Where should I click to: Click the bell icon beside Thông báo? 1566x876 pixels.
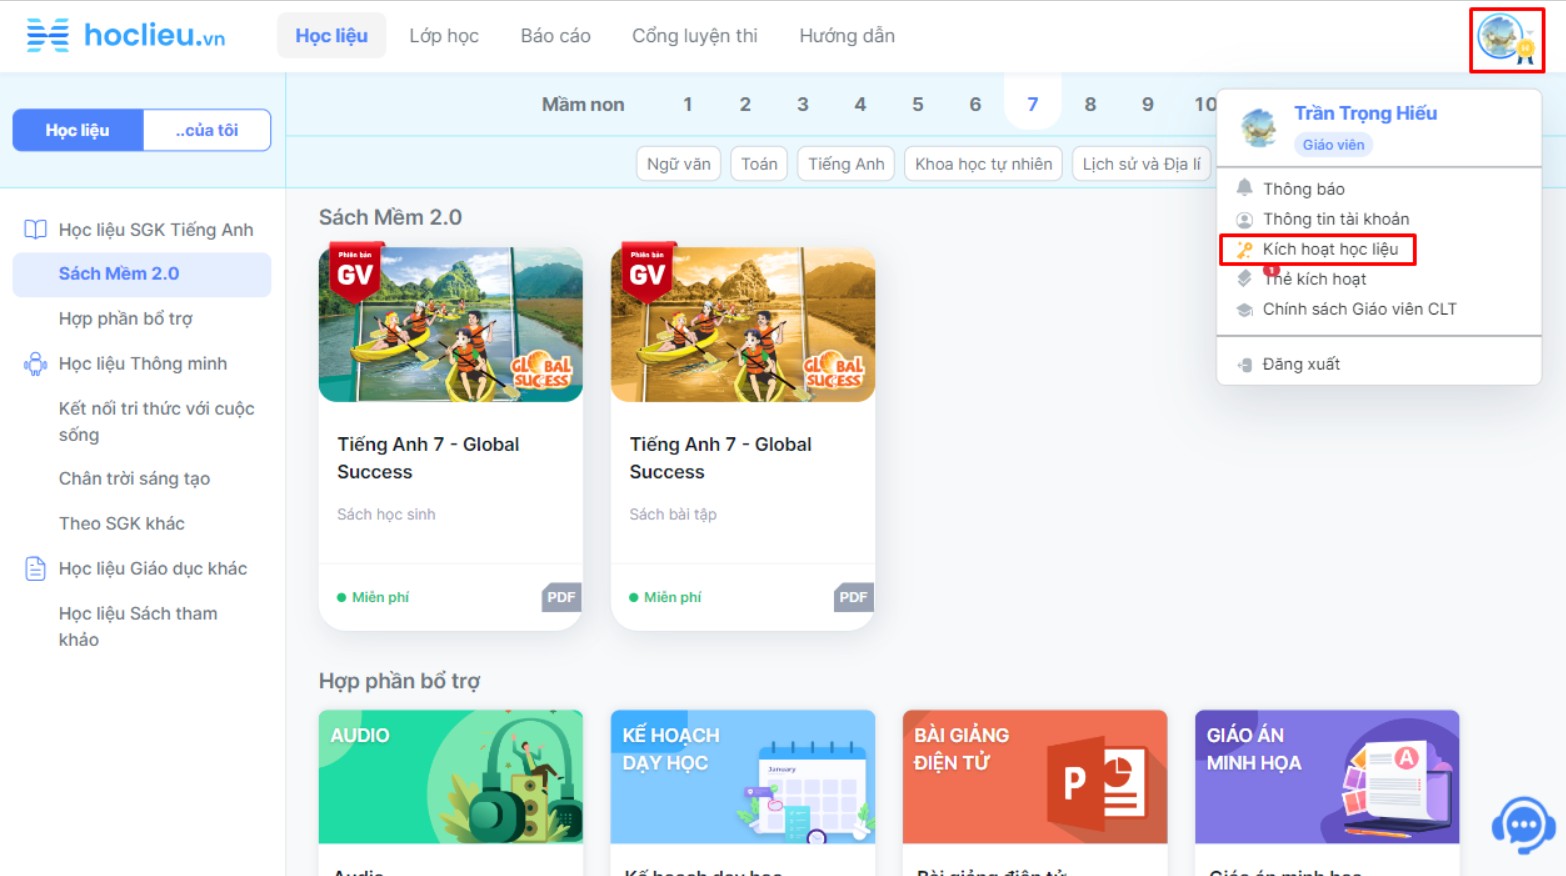[1244, 188]
